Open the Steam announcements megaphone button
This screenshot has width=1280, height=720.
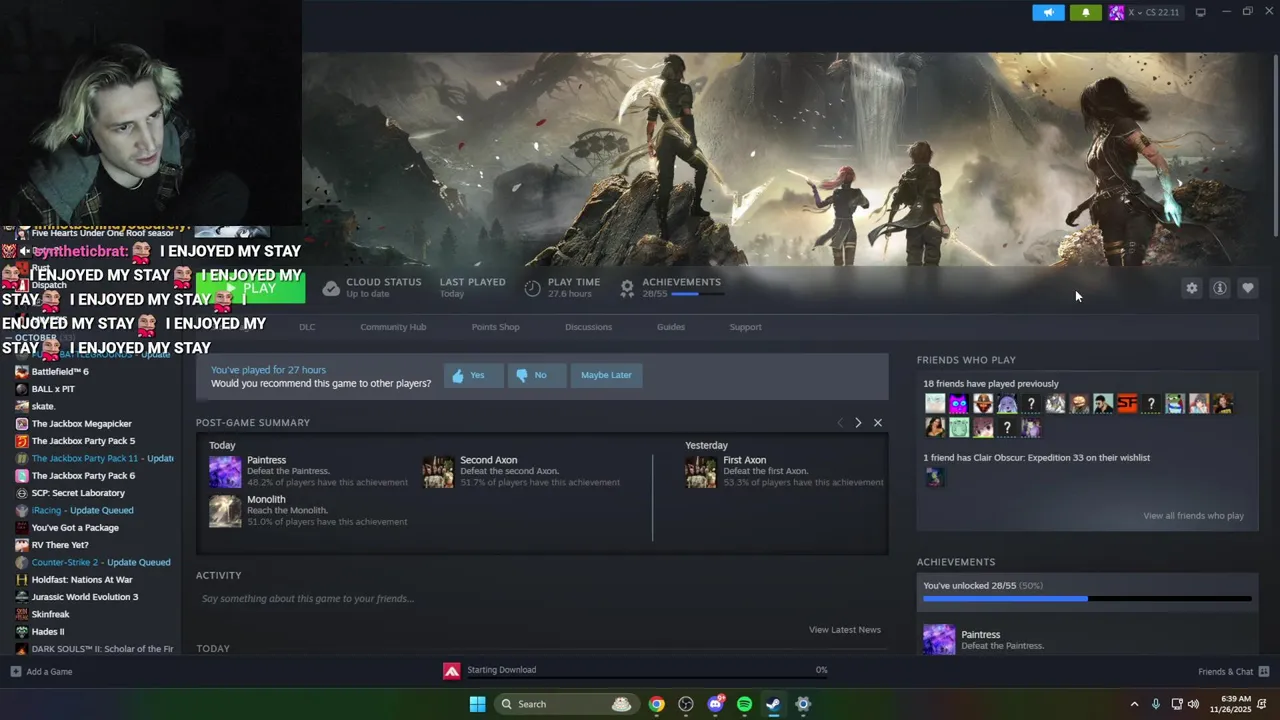[1048, 12]
